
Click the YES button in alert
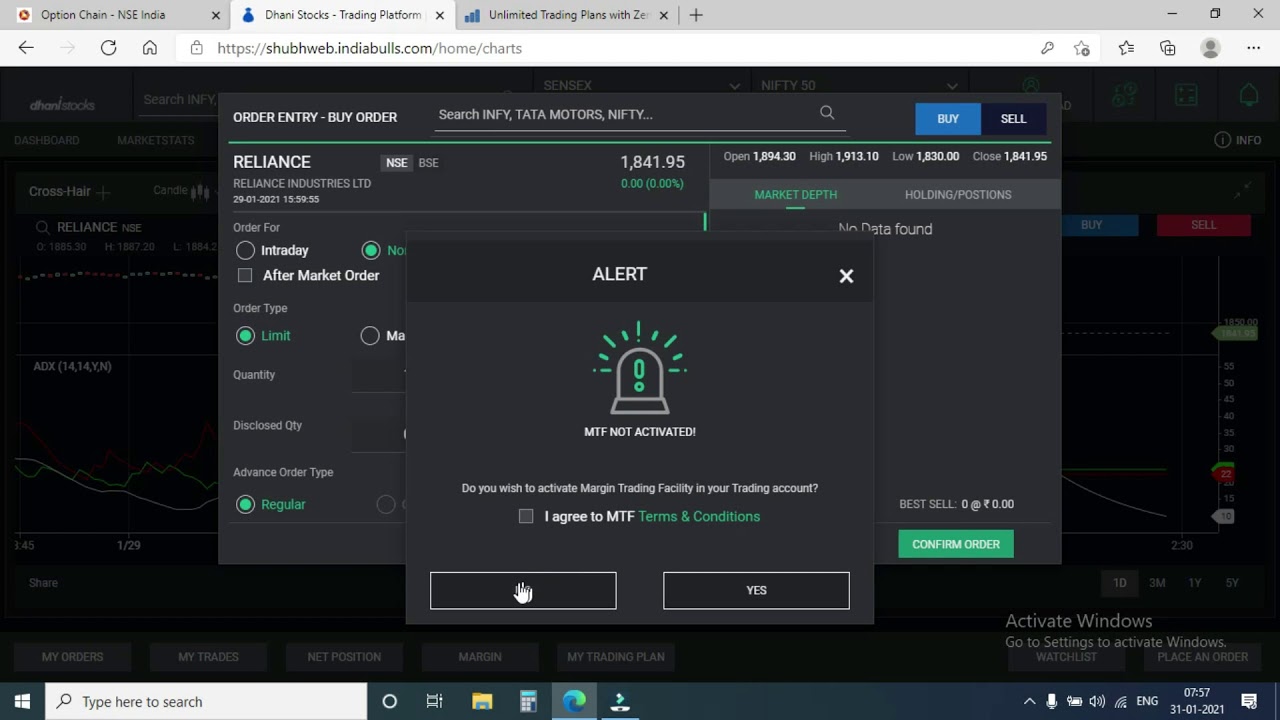756,590
